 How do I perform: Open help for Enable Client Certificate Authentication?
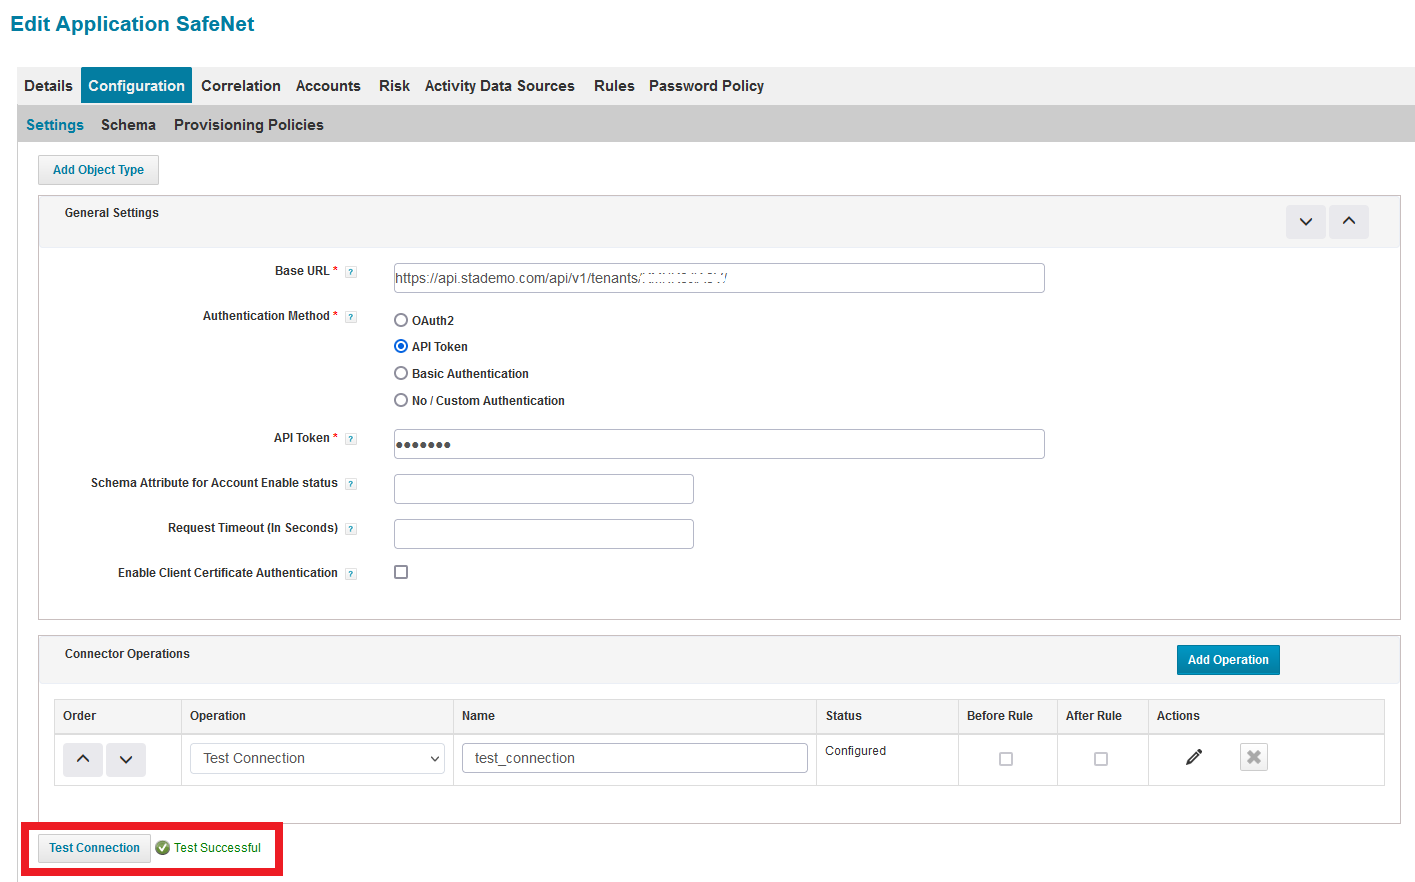pyautogui.click(x=351, y=574)
